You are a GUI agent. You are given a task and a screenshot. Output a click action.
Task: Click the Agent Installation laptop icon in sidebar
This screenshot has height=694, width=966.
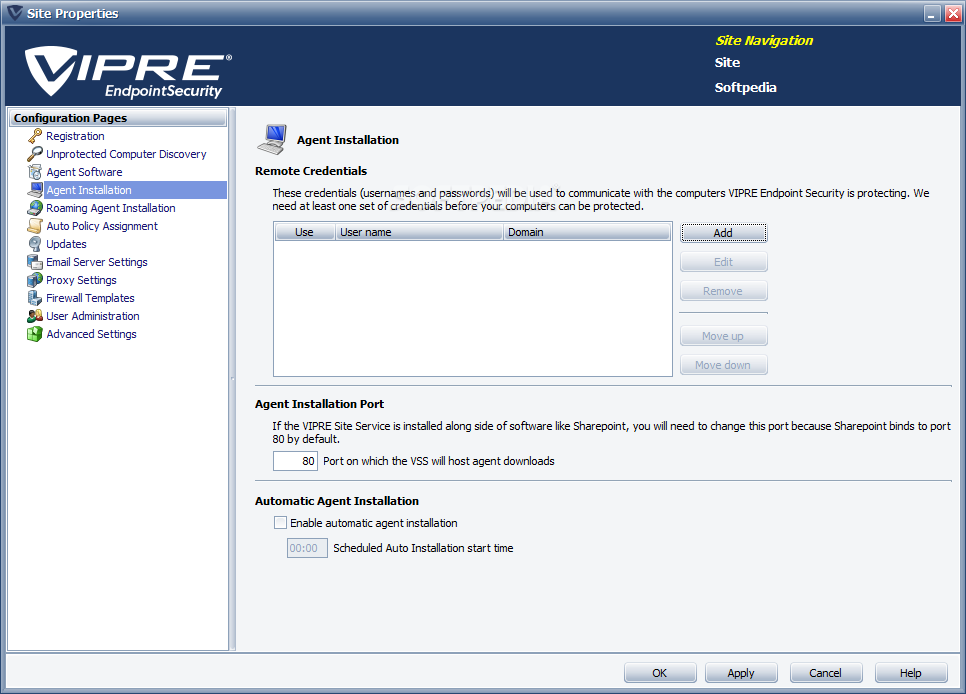point(35,189)
